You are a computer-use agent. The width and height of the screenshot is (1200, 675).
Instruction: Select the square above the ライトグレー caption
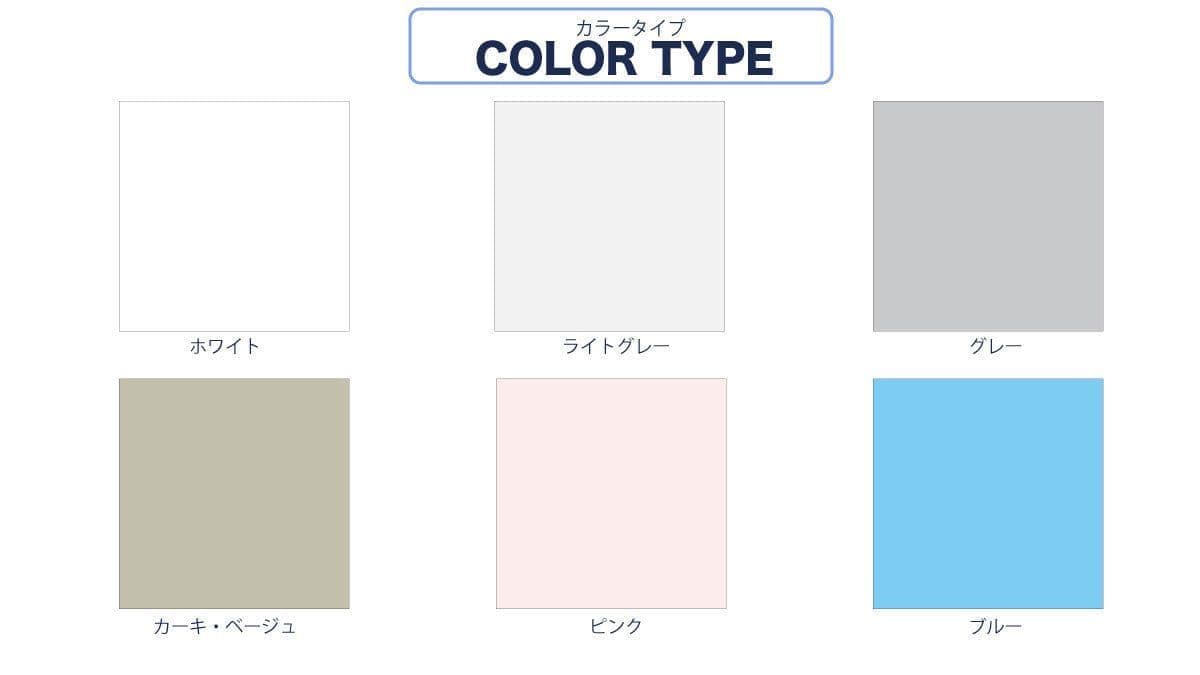click(609, 216)
